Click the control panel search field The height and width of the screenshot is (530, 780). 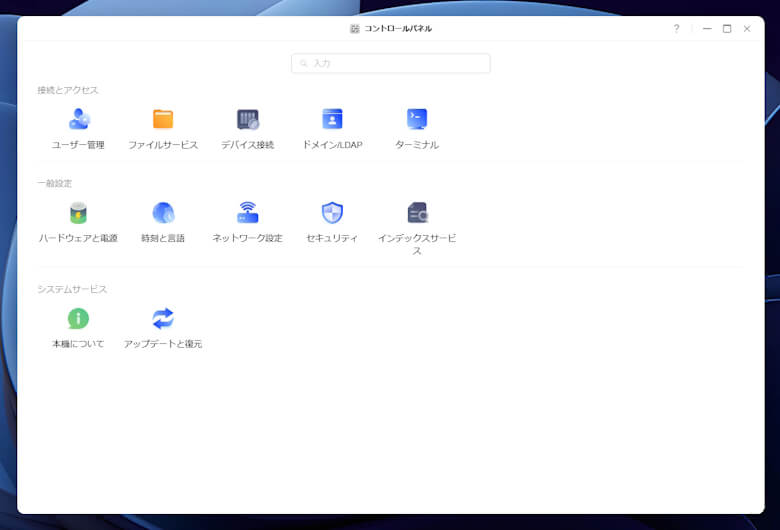pyautogui.click(x=398, y=63)
